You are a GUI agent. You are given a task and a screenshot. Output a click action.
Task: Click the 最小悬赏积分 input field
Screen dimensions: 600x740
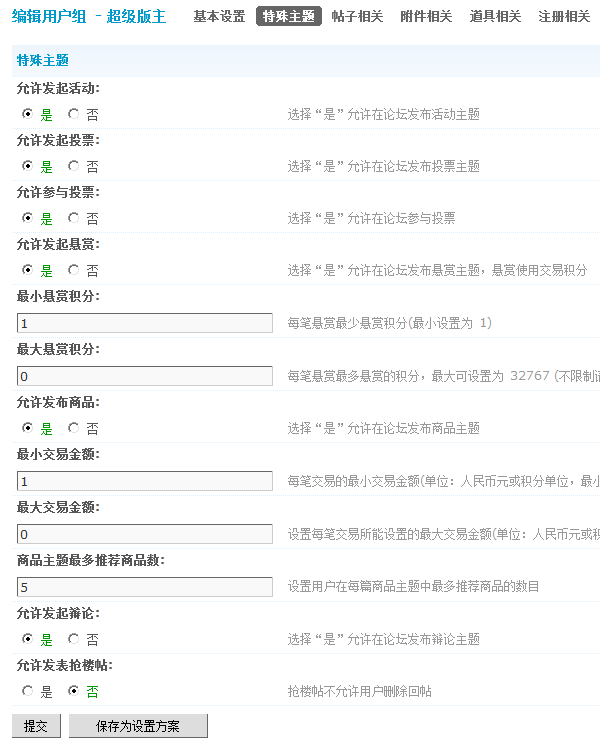point(145,323)
